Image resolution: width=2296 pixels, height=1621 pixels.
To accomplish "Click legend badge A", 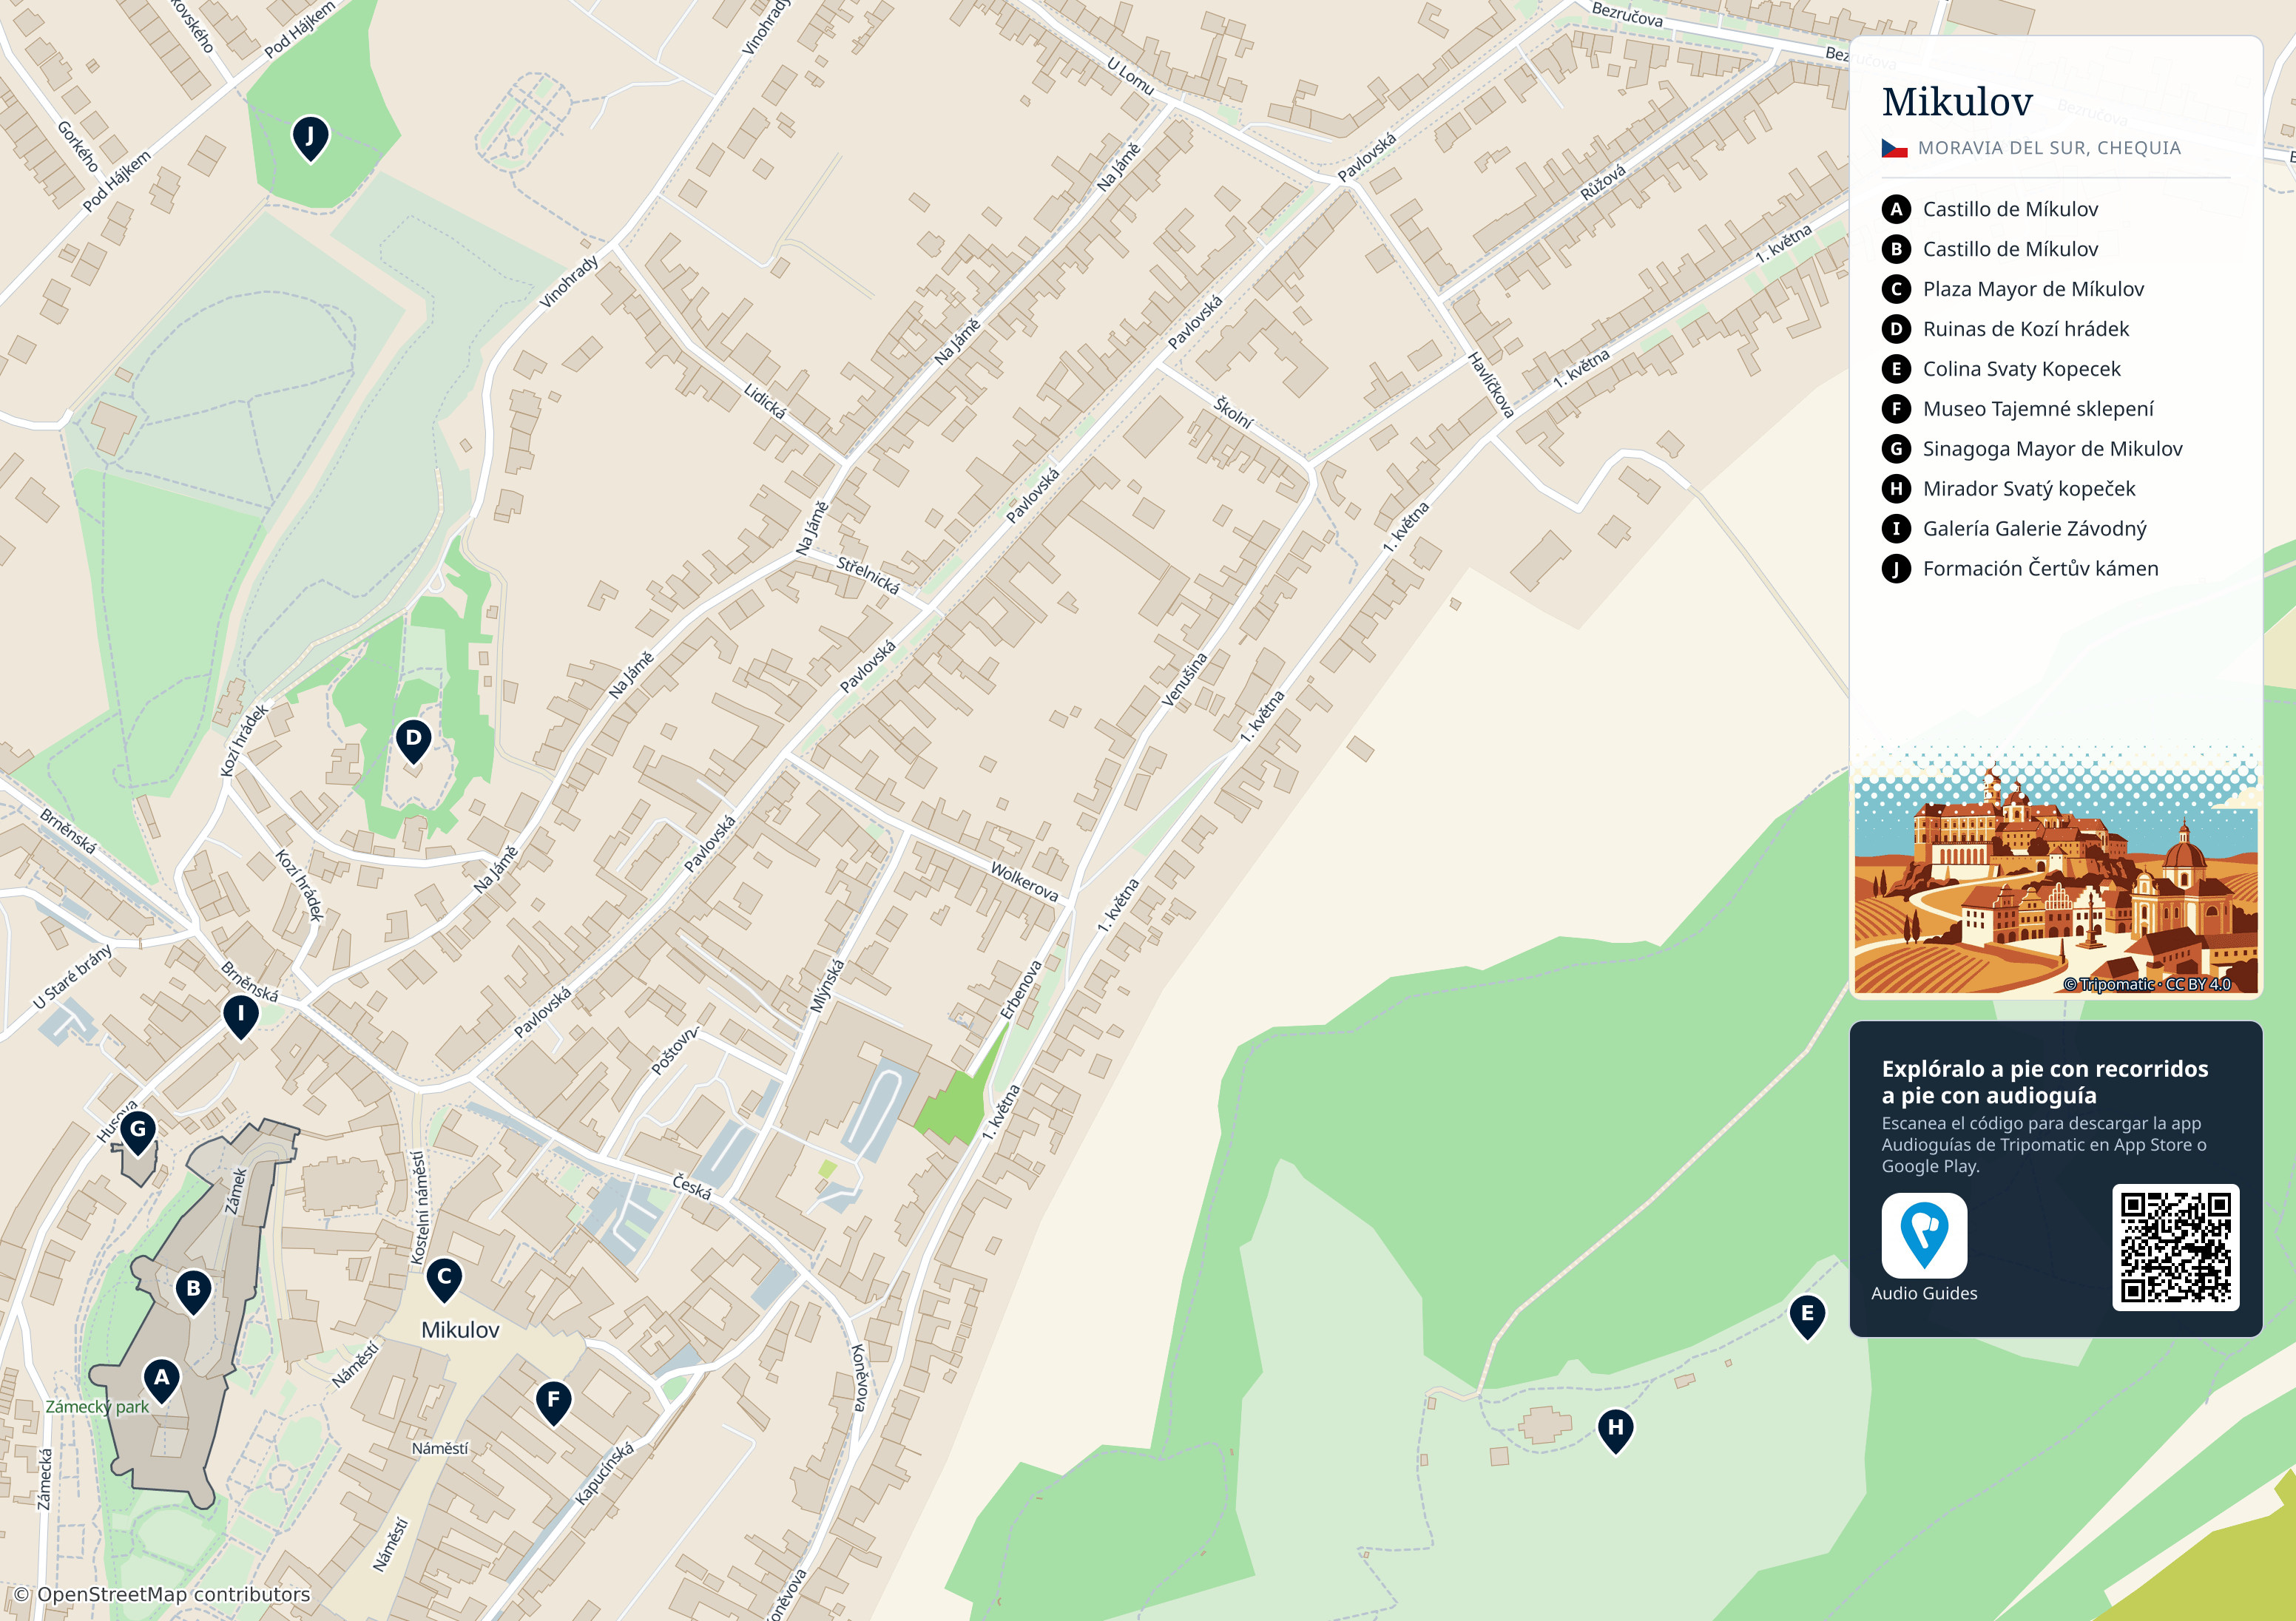I will tap(1896, 209).
